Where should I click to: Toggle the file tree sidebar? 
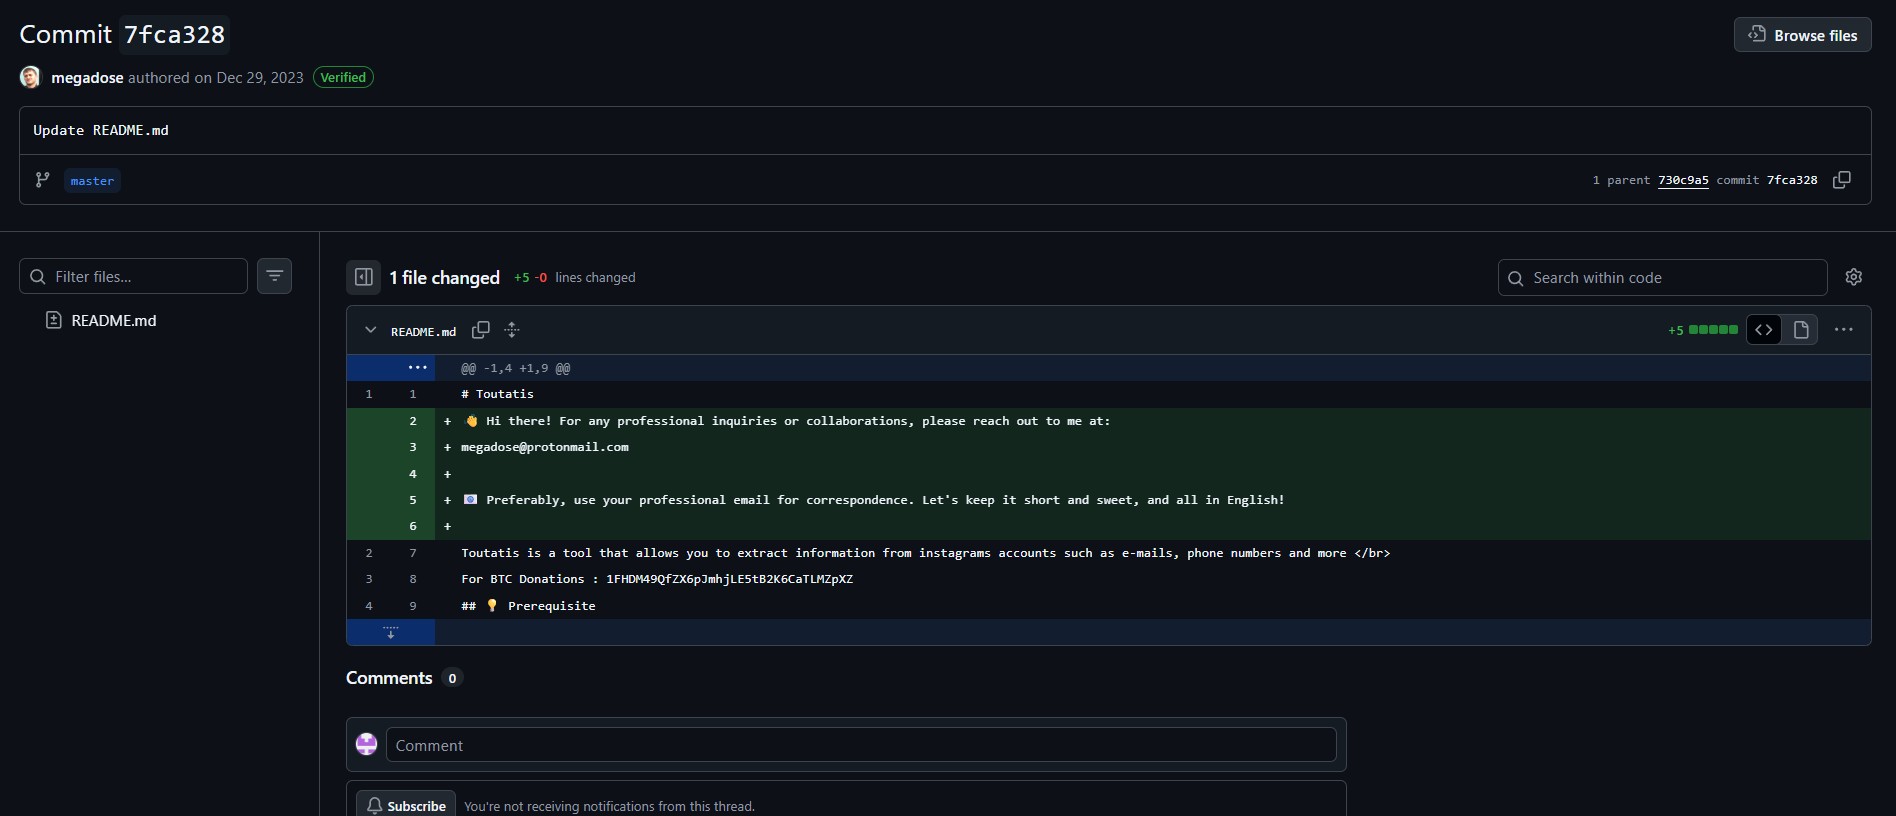(363, 277)
